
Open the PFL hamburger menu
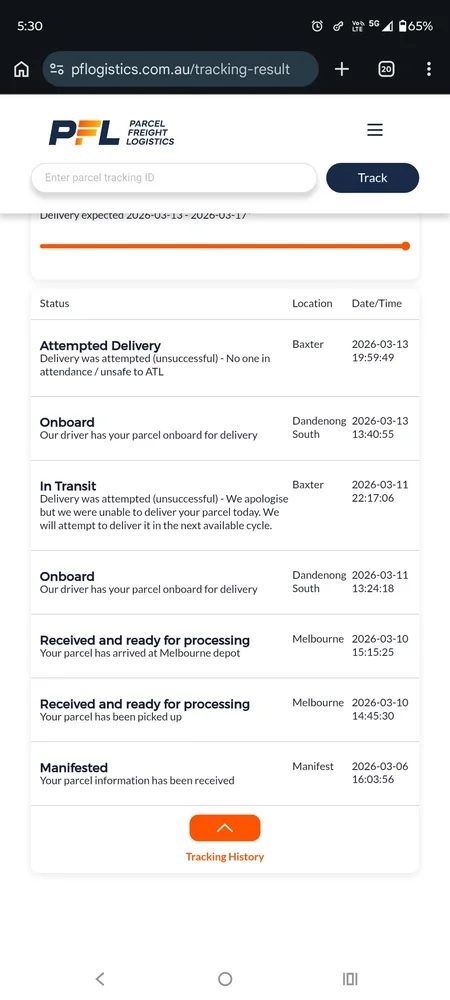tap(375, 131)
